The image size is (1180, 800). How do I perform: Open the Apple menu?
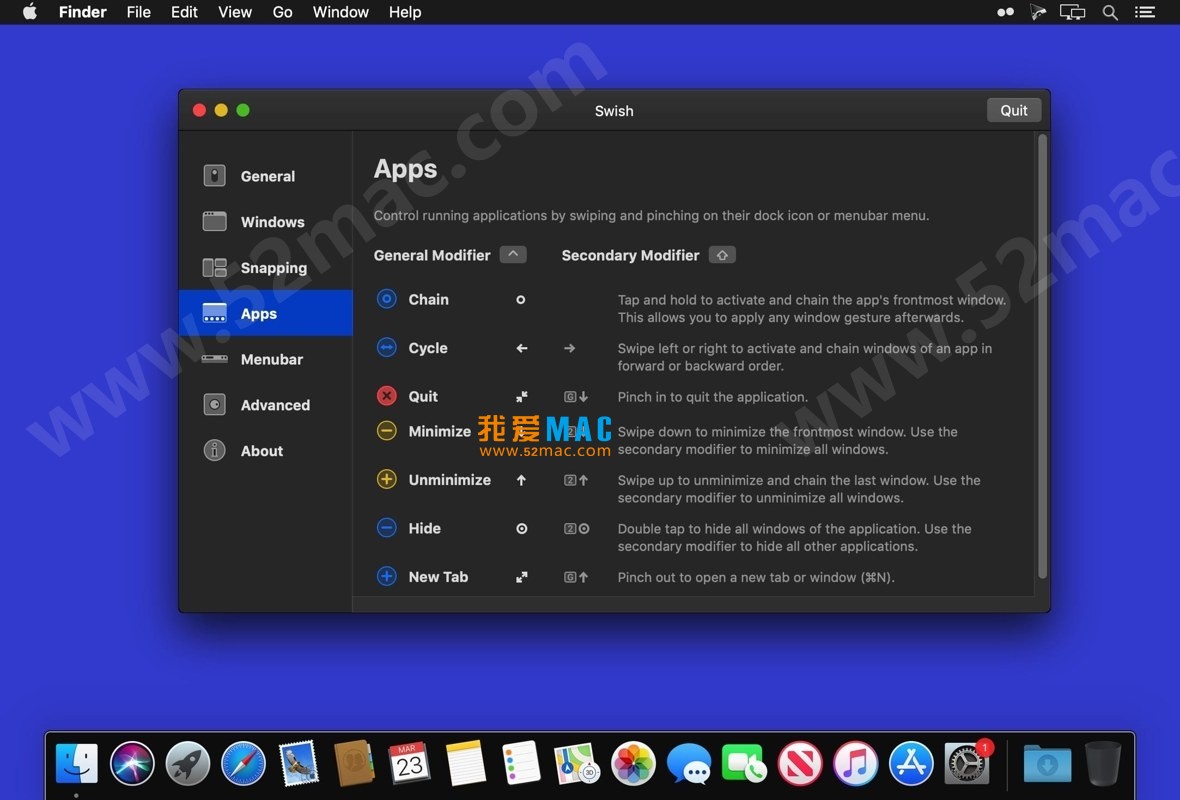tap(30, 12)
